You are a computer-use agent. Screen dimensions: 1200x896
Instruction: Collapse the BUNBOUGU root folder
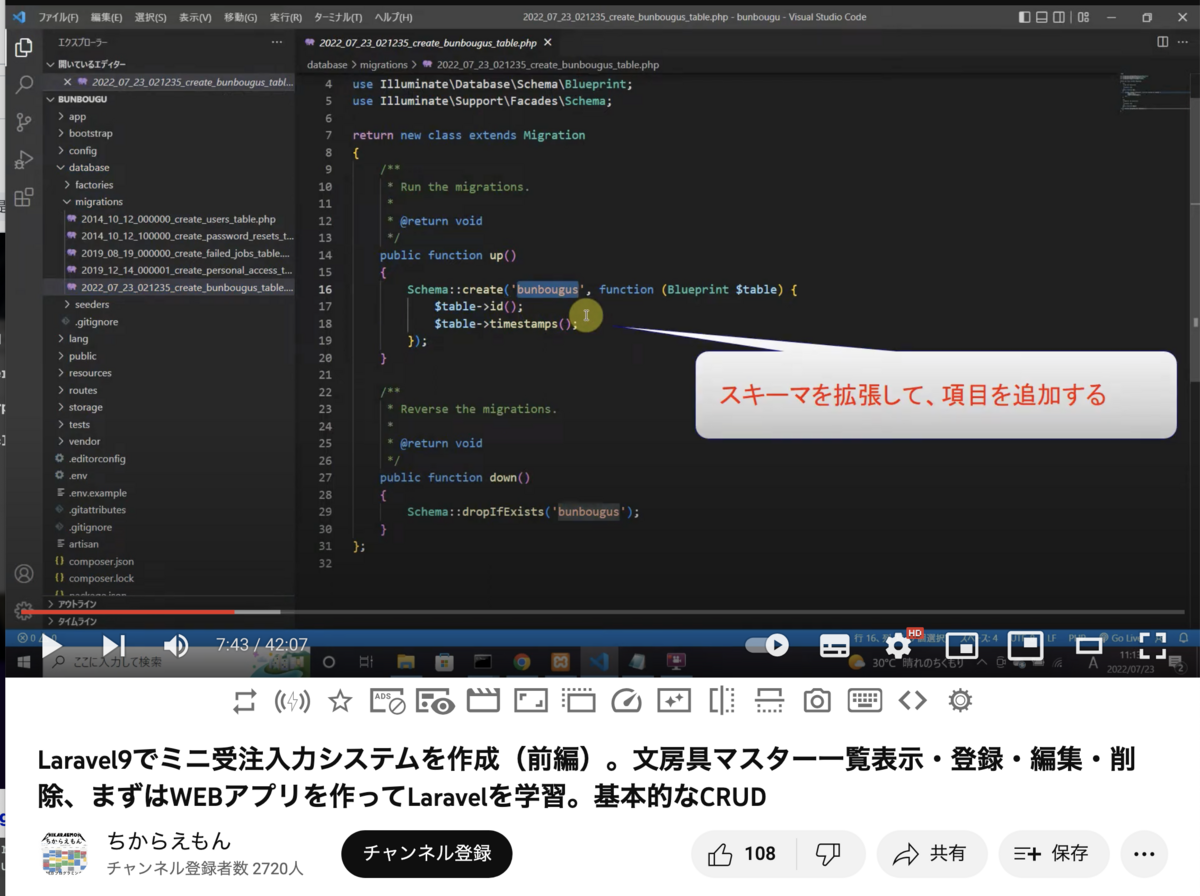(x=170, y=100)
